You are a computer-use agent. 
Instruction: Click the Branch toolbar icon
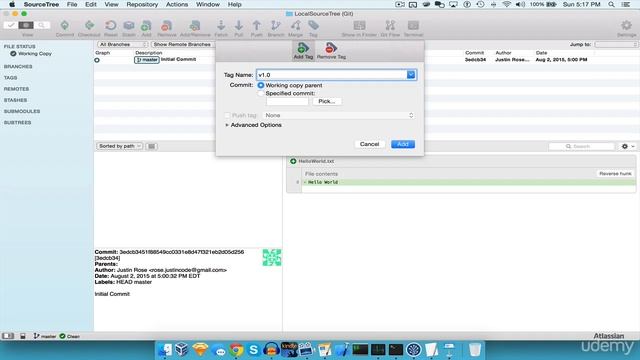(276, 26)
